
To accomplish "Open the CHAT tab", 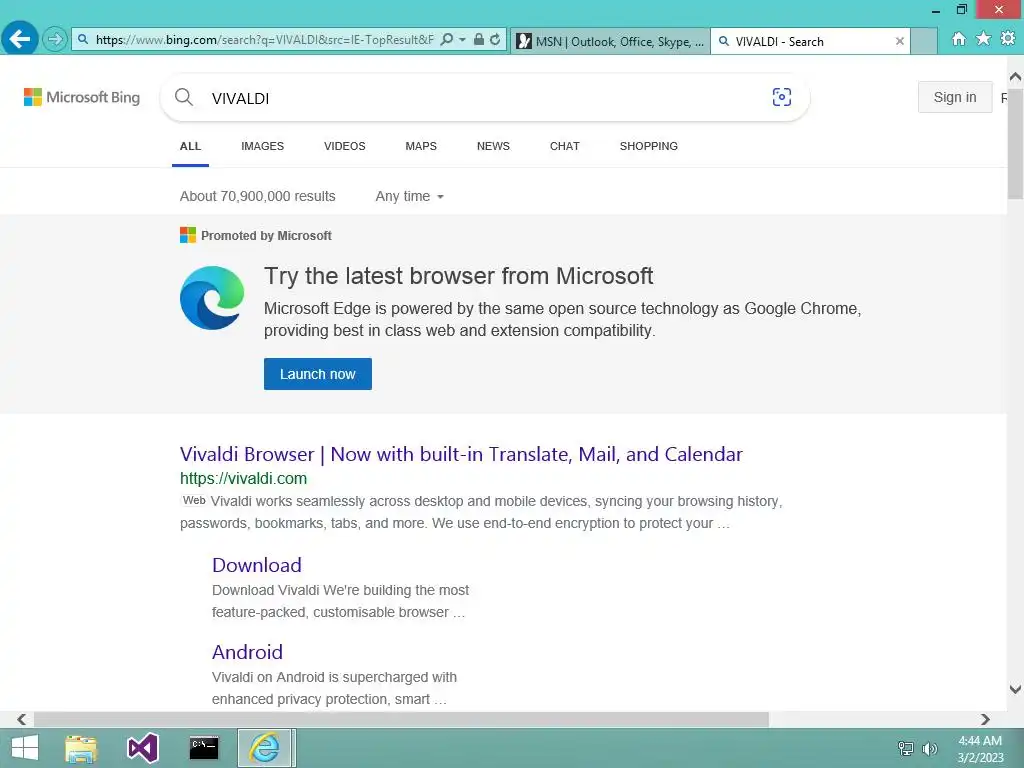I will tap(565, 146).
